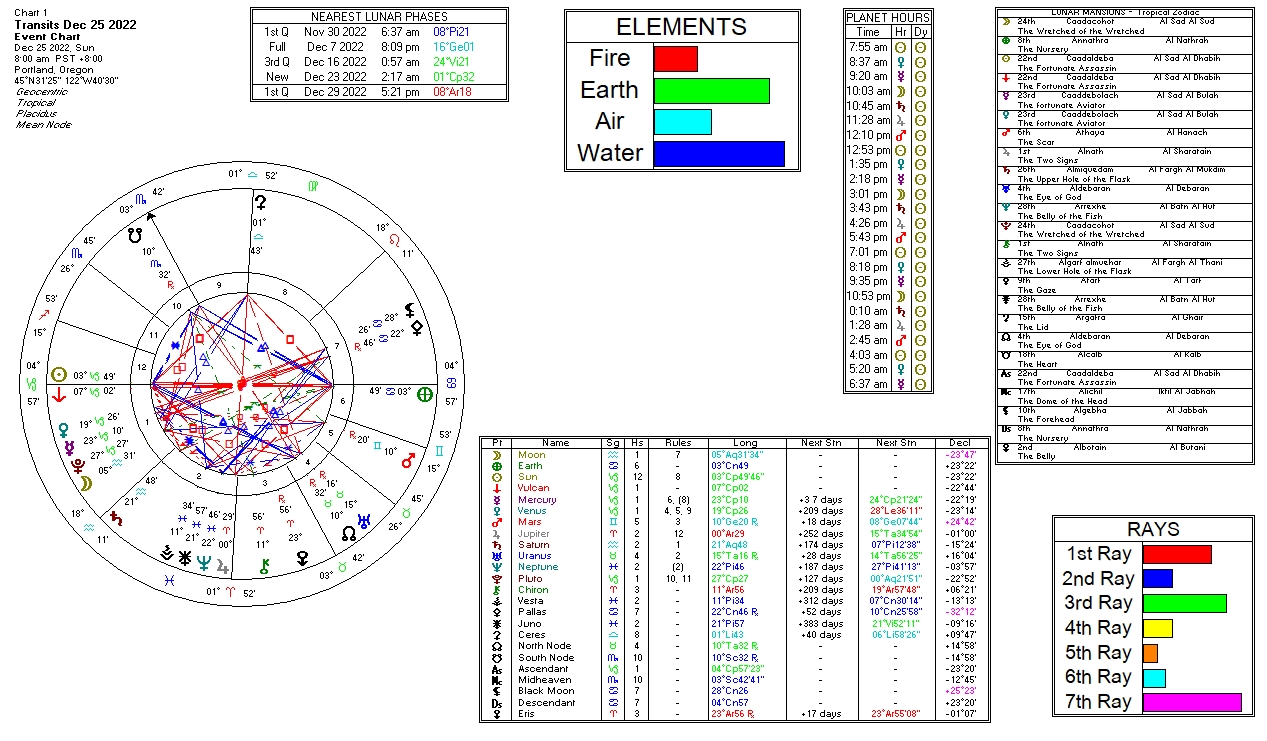Click the teal Neptune glyph in the wheel
Image resolution: width=1267 pixels, height=741 pixels.
pos(204,562)
